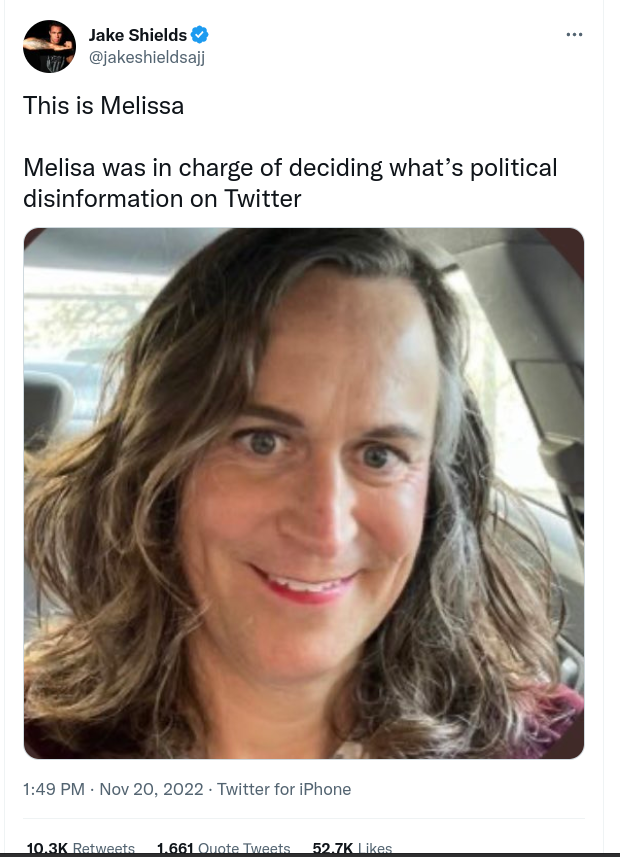Click the Nov 20, 2022 date
This screenshot has width=620, height=857.
pyautogui.click(x=150, y=789)
